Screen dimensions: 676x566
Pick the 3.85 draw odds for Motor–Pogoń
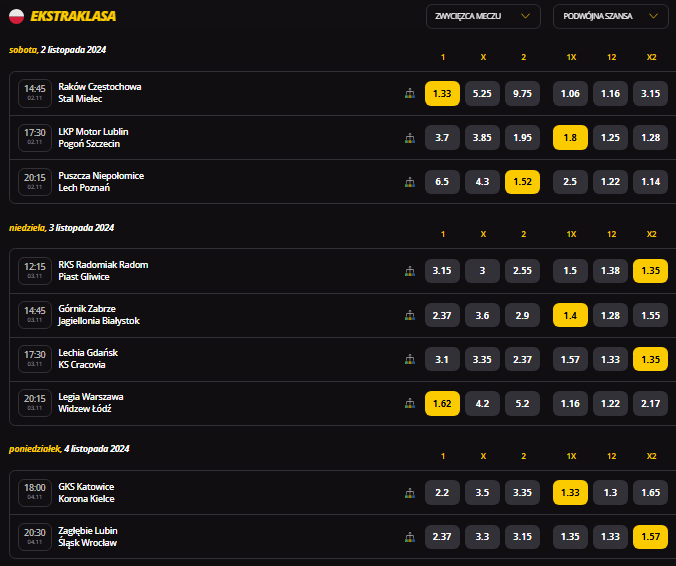(482, 138)
